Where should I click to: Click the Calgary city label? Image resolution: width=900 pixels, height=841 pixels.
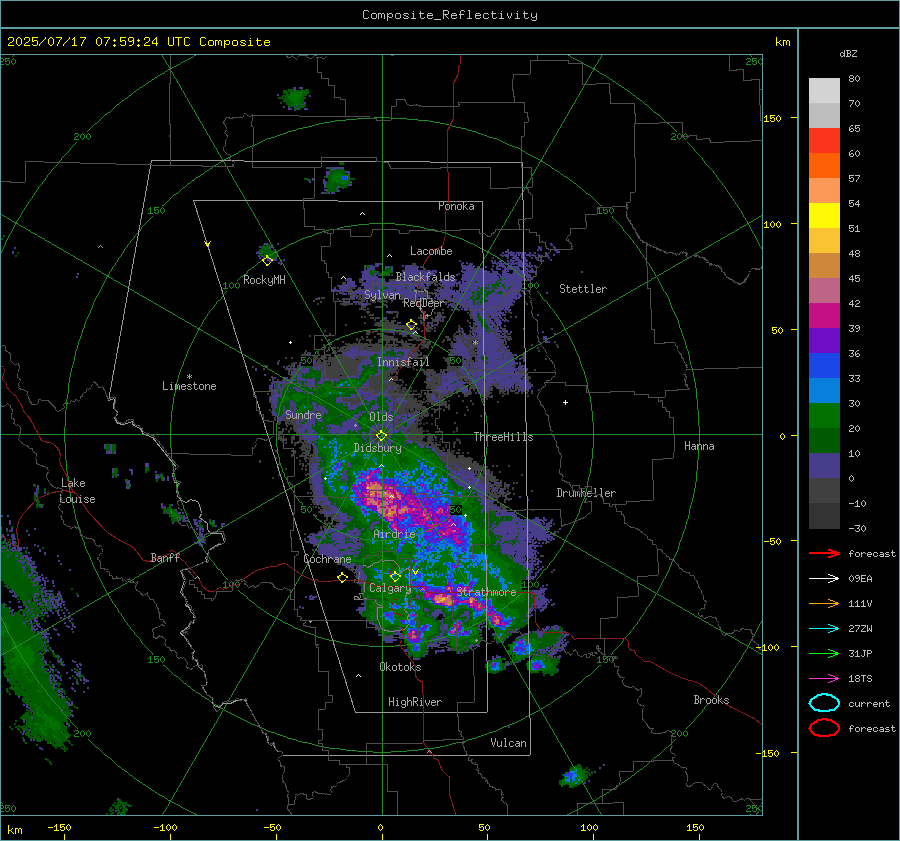pyautogui.click(x=390, y=588)
